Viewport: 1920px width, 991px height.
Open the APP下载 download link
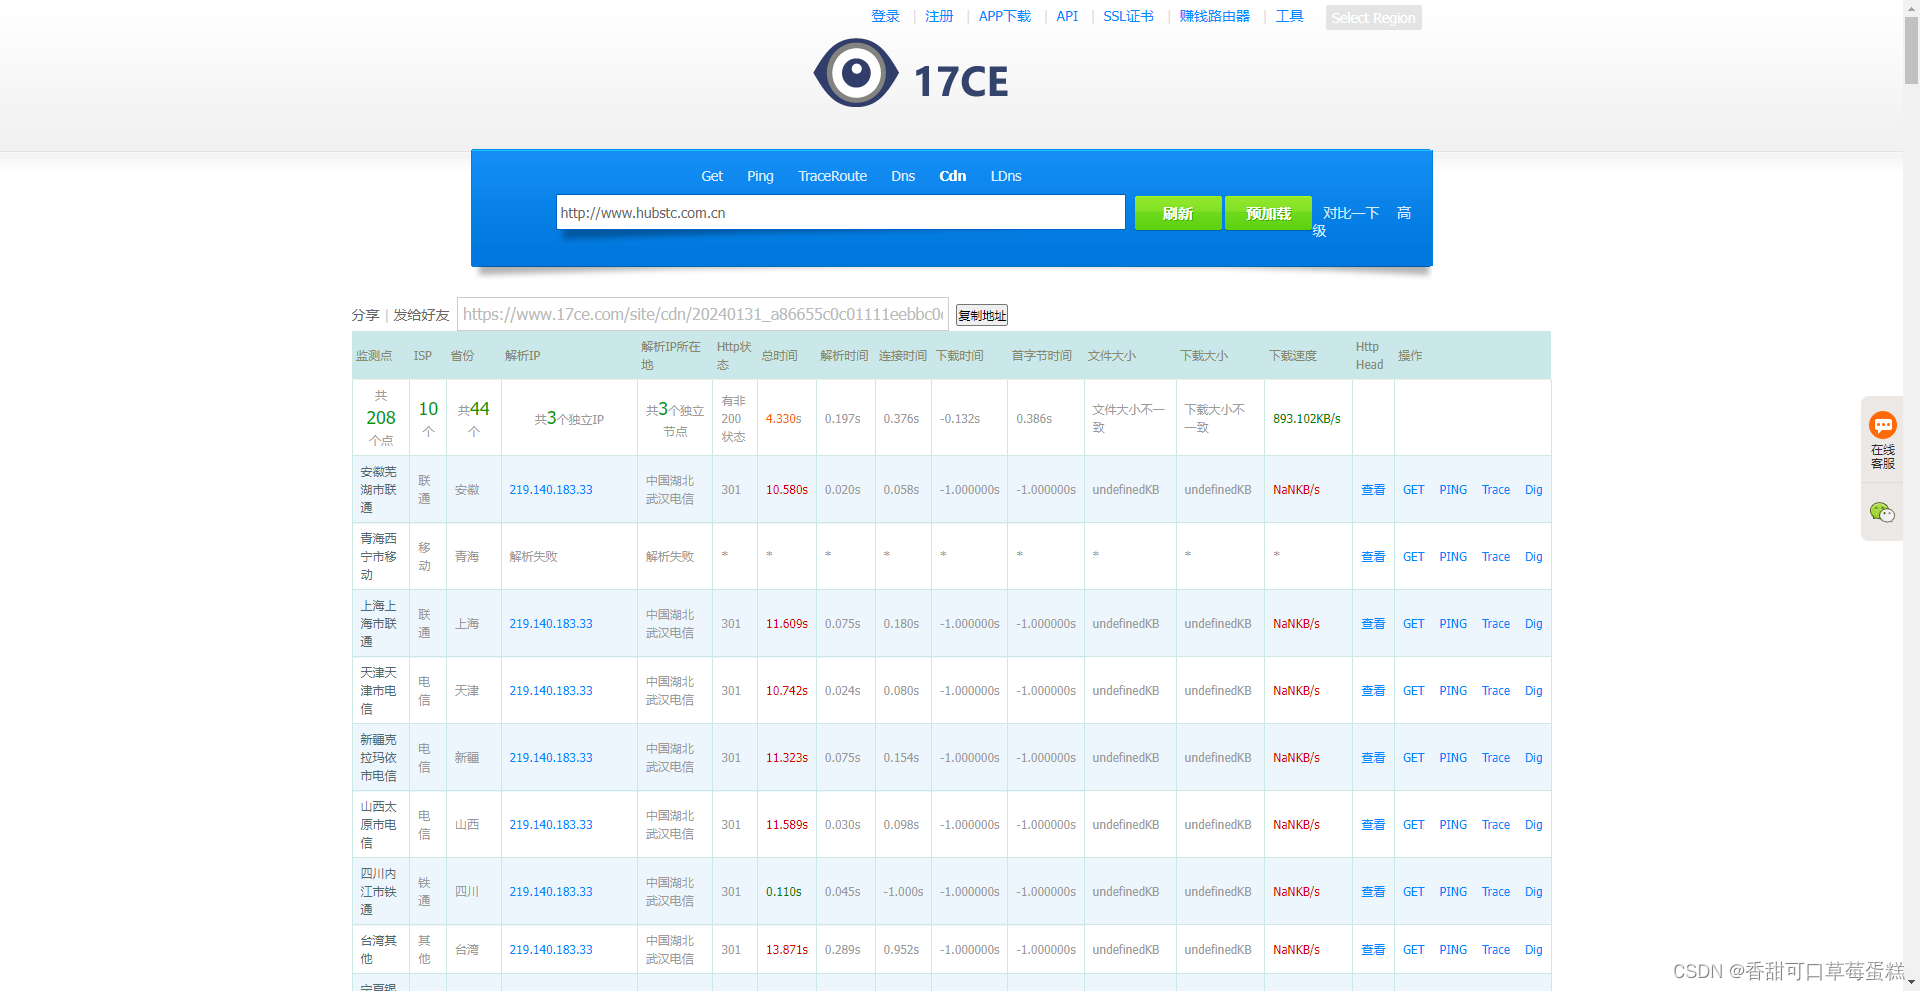1005,16
